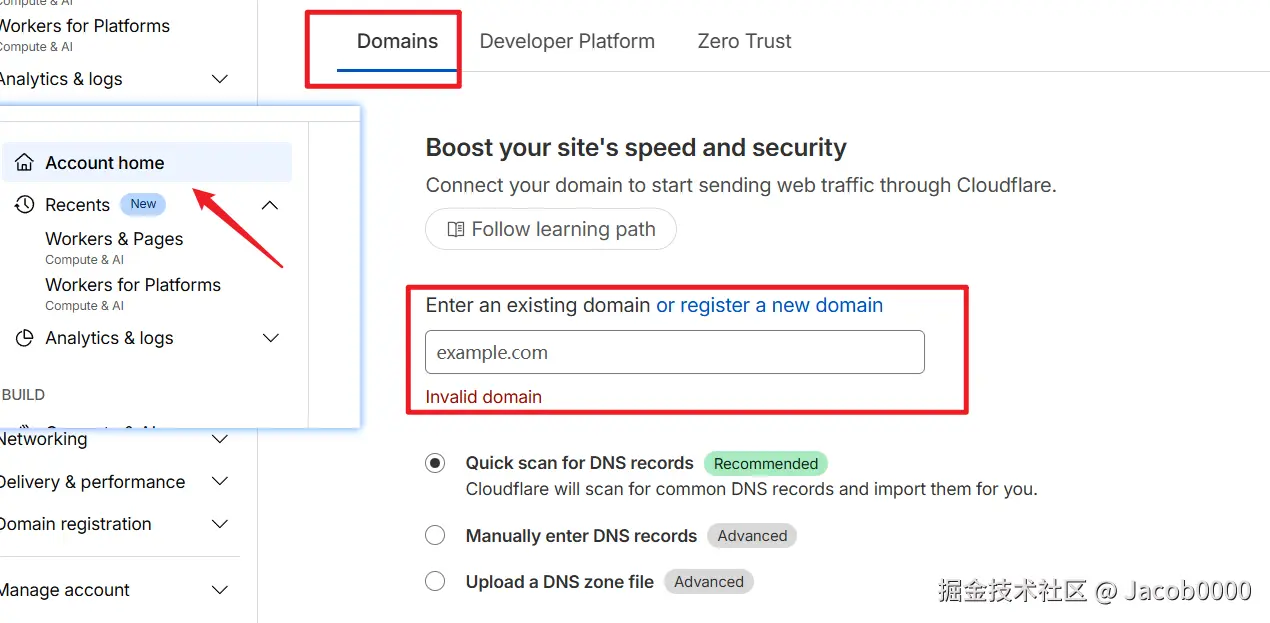
Task: Expand the Networking sidebar section
Action: click(221, 439)
